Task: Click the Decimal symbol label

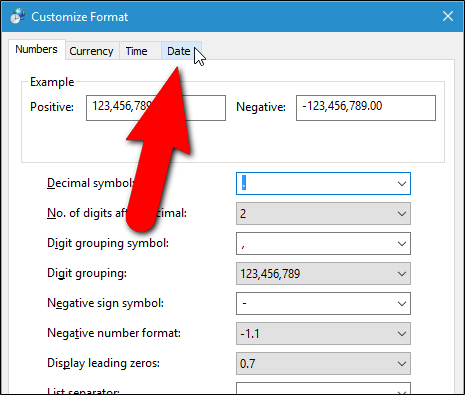Action: (90, 183)
